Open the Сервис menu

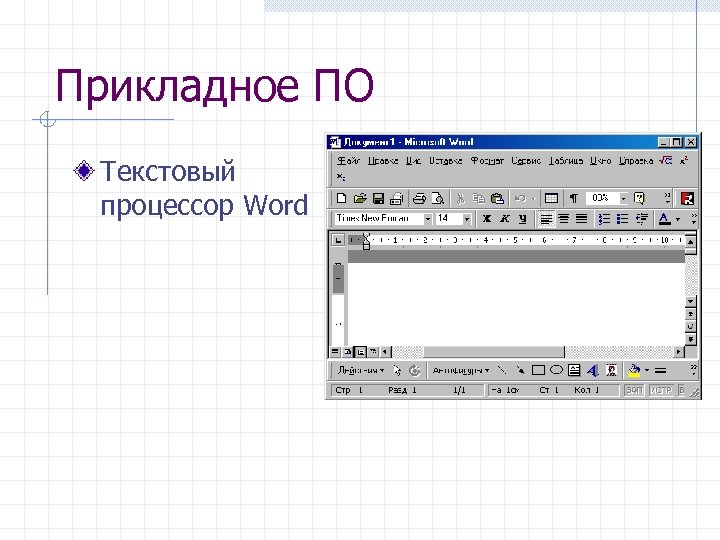pos(526,161)
